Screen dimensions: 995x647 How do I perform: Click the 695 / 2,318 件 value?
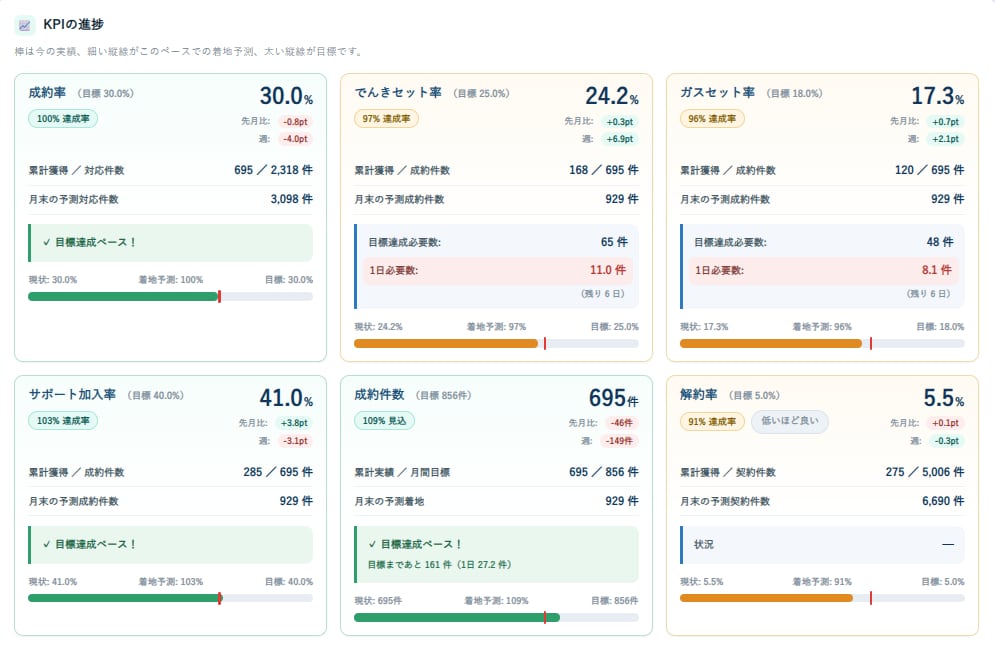click(x=273, y=170)
